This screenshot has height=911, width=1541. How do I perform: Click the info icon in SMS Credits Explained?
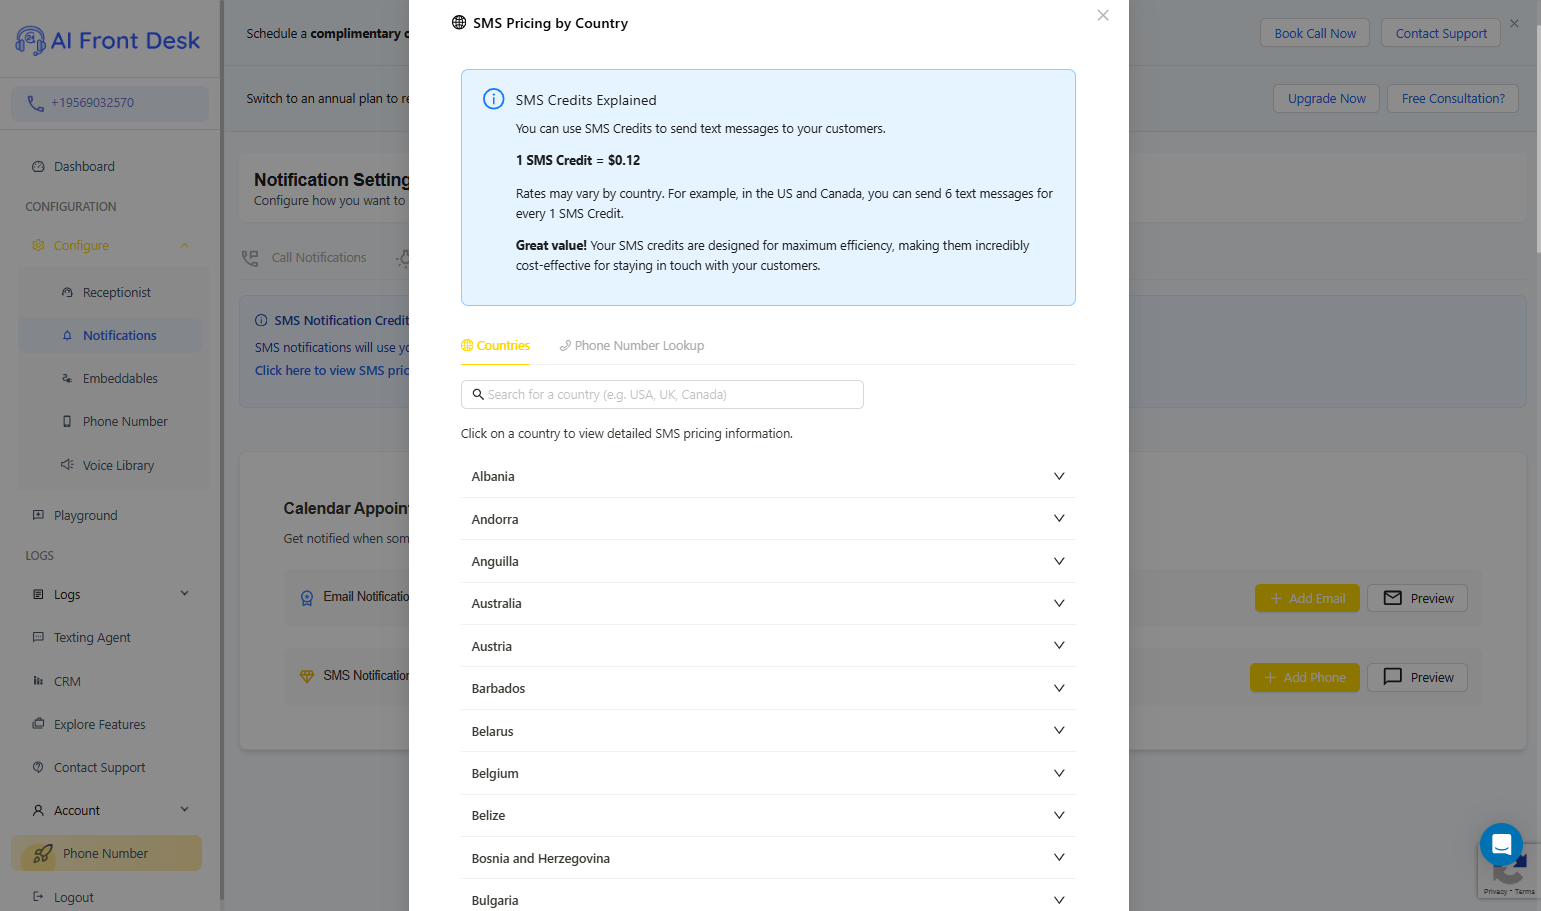pyautogui.click(x=494, y=99)
